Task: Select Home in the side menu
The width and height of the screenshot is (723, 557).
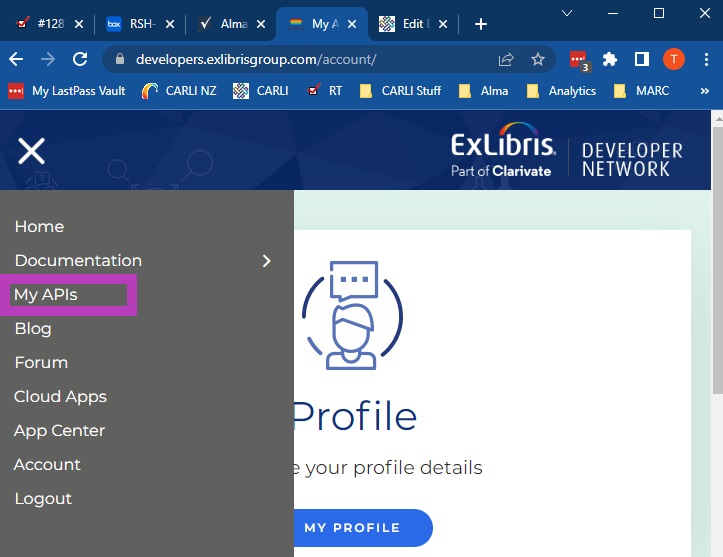Action: (39, 226)
